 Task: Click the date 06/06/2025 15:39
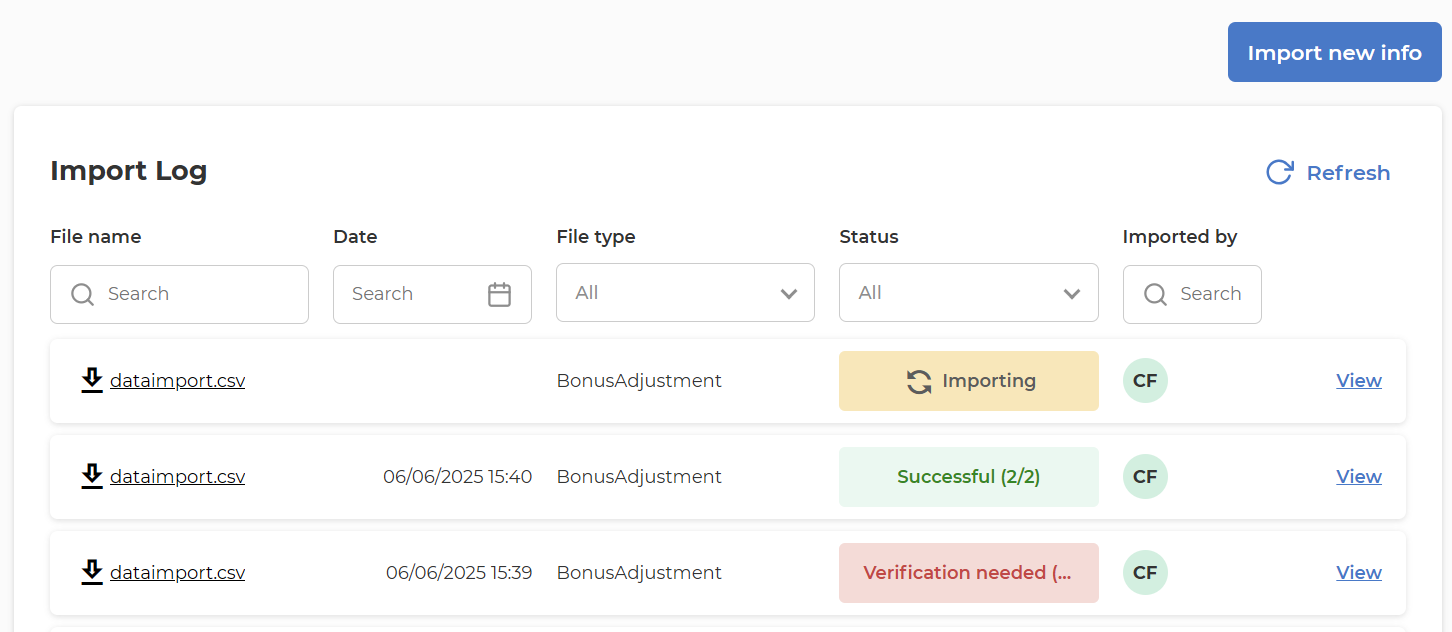point(459,573)
